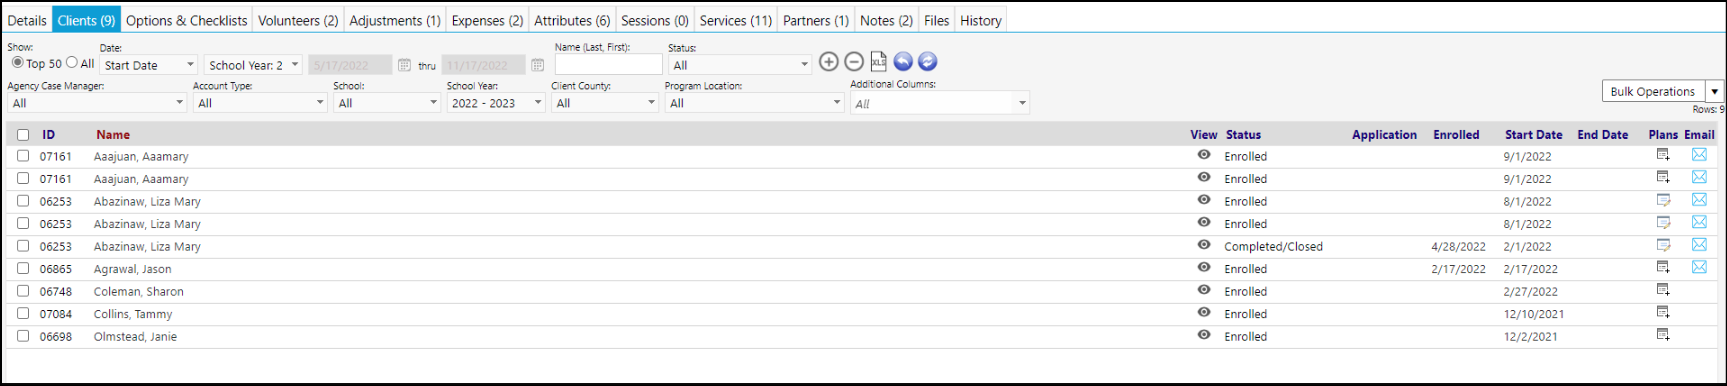Select the Top 50 radio button

pyautogui.click(x=17, y=62)
